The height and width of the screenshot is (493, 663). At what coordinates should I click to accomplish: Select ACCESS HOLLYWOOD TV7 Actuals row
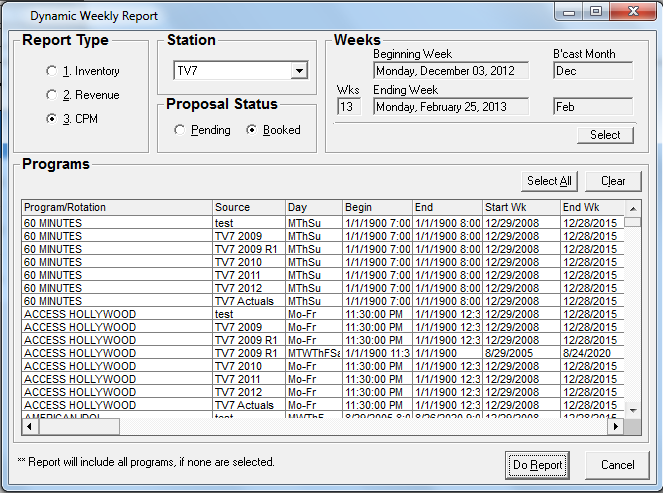tap(116, 405)
